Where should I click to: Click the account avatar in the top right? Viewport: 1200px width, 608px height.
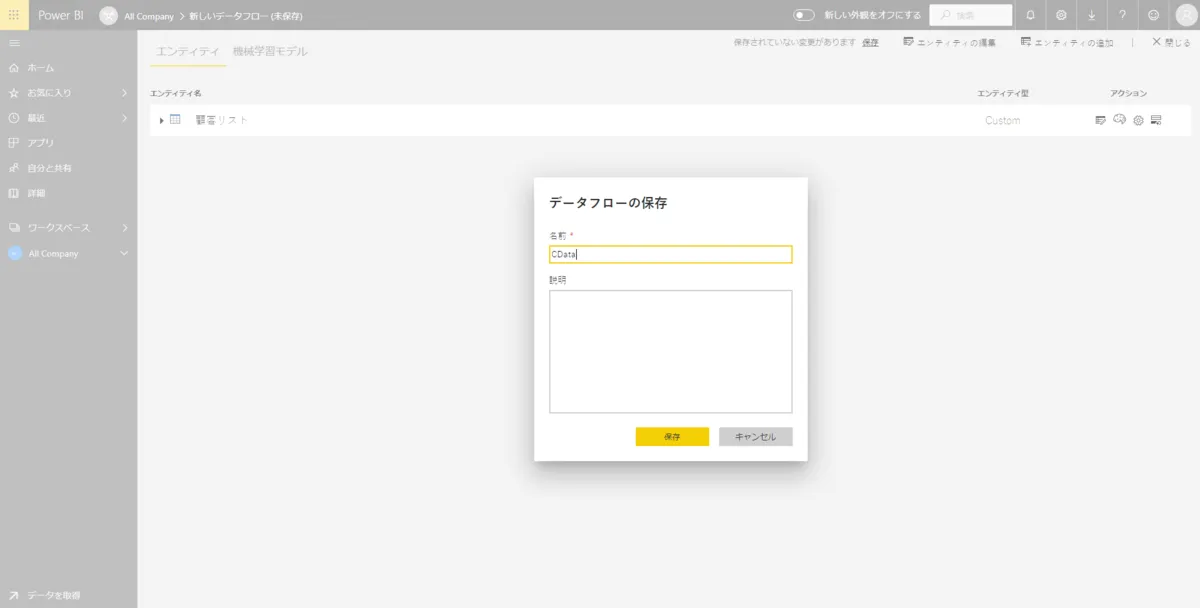coord(1184,15)
